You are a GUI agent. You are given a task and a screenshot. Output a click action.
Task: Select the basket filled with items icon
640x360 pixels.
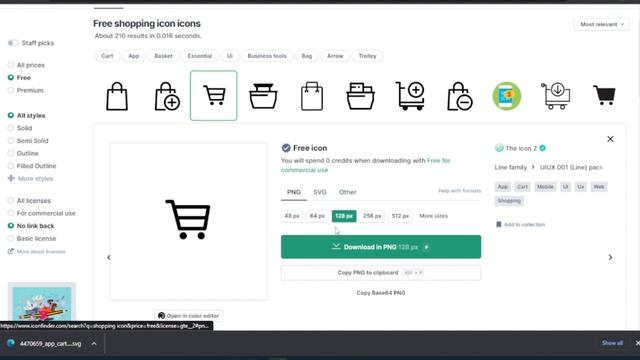click(360, 96)
